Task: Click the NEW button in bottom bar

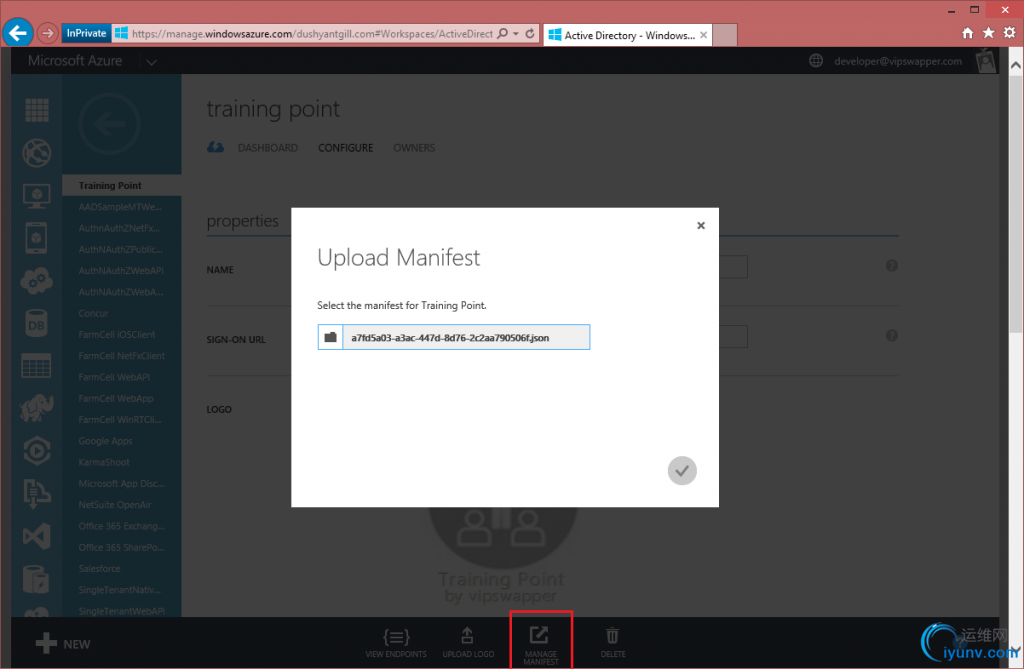Action: [x=63, y=644]
